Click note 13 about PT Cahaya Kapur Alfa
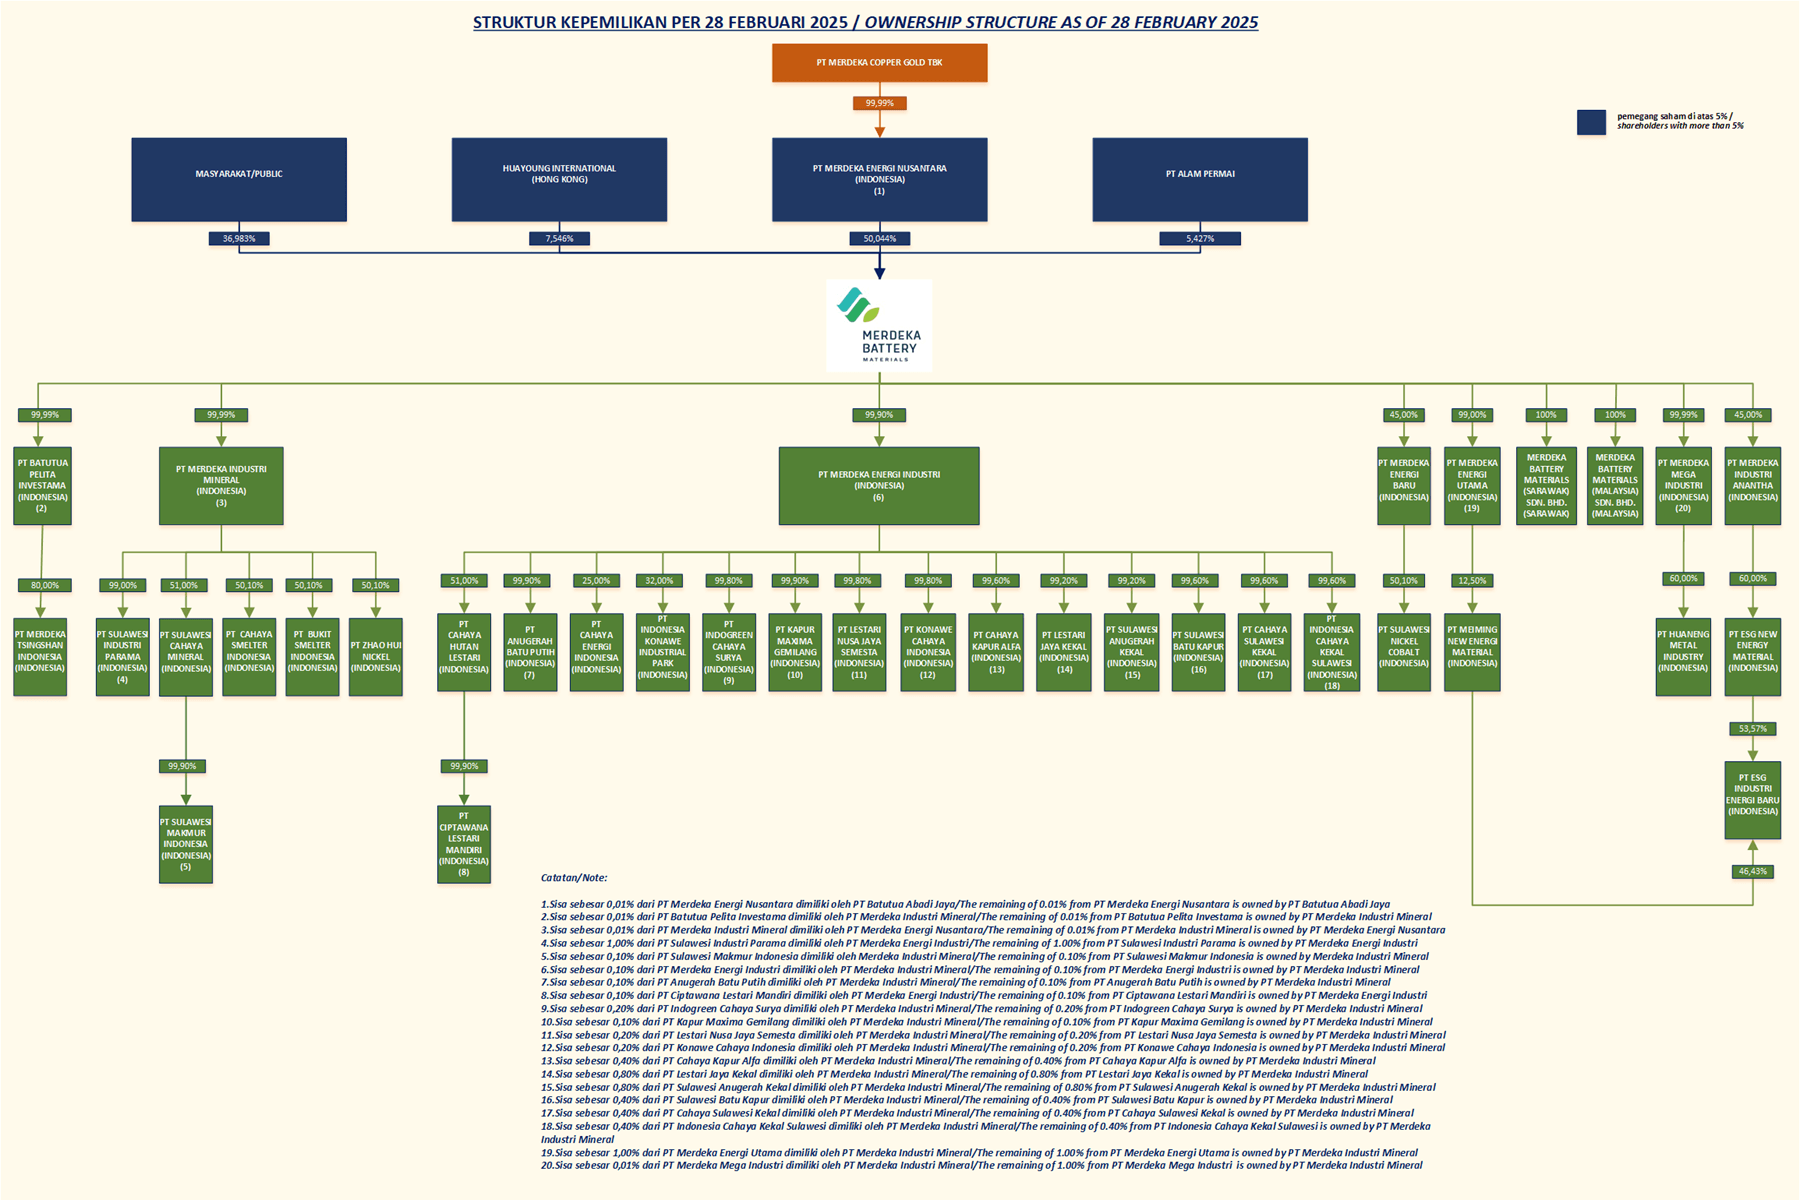 coord(958,1061)
